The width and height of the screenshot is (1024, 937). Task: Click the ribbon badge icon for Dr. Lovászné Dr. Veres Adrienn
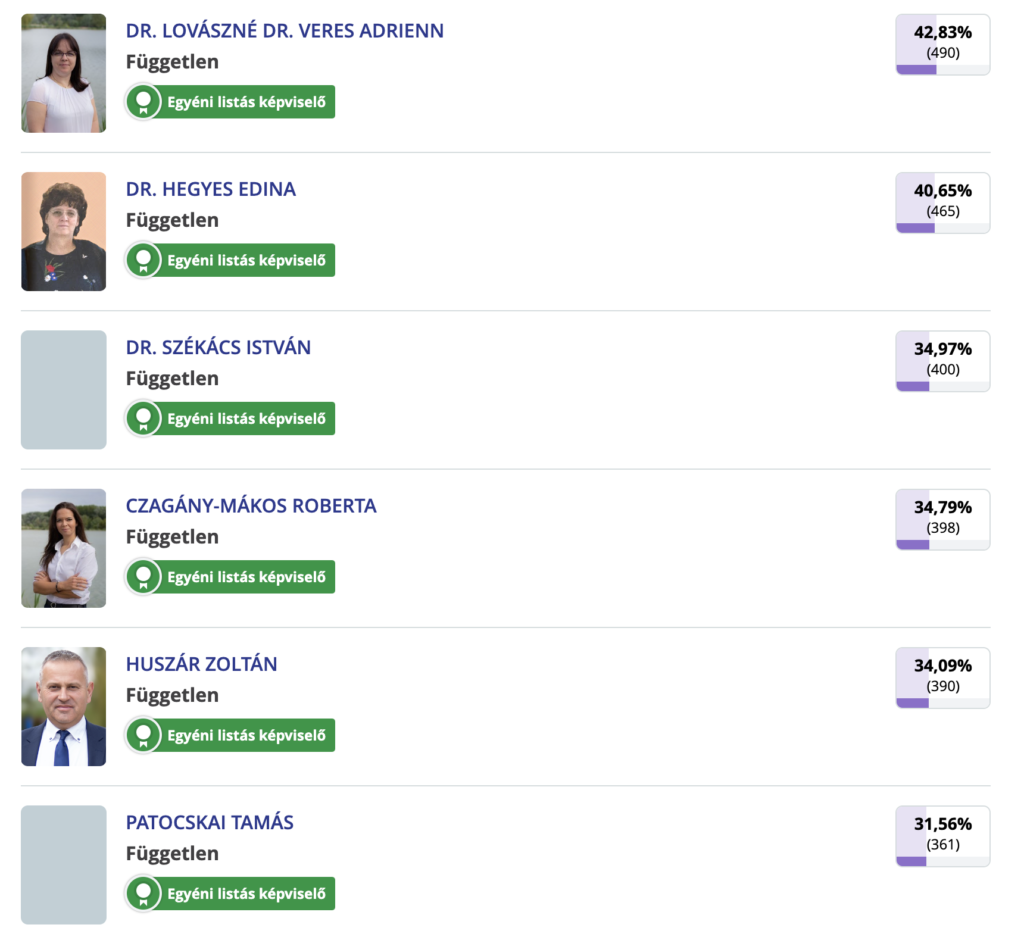[144, 102]
